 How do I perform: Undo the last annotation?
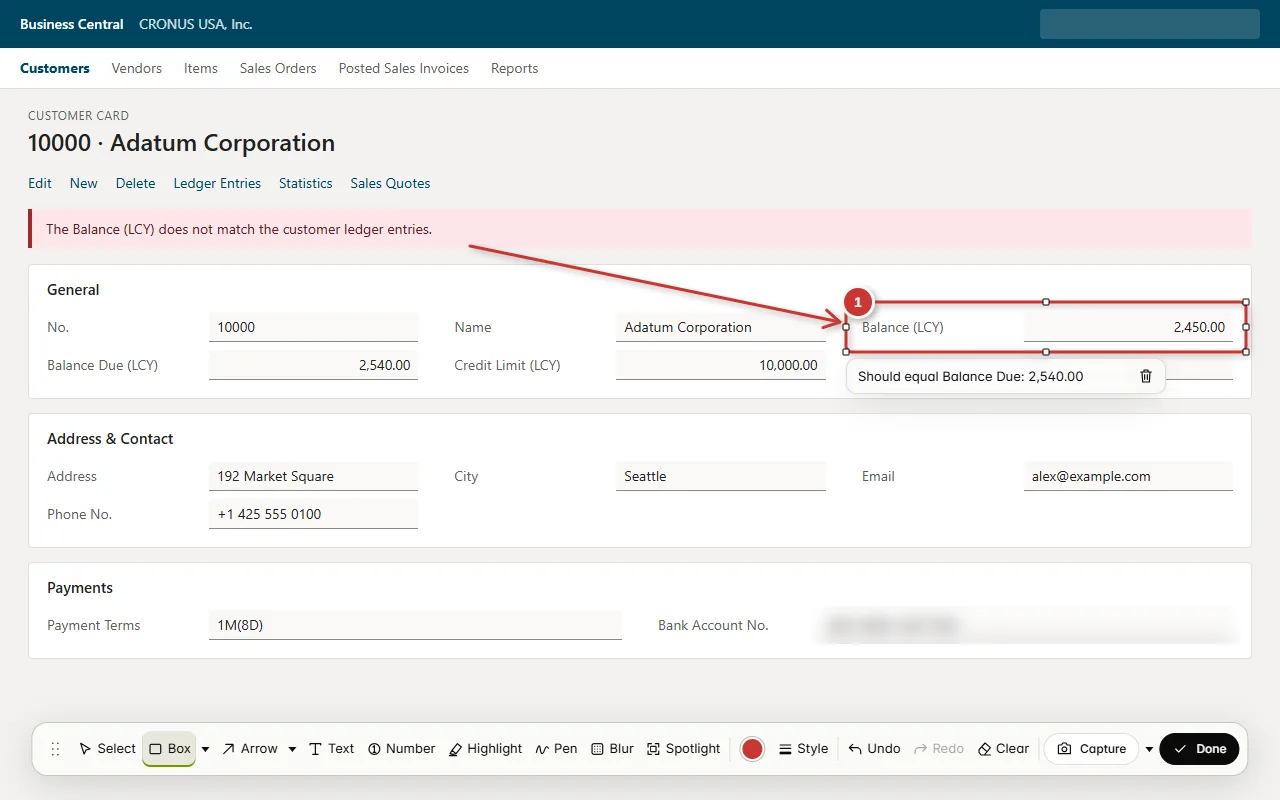click(874, 749)
